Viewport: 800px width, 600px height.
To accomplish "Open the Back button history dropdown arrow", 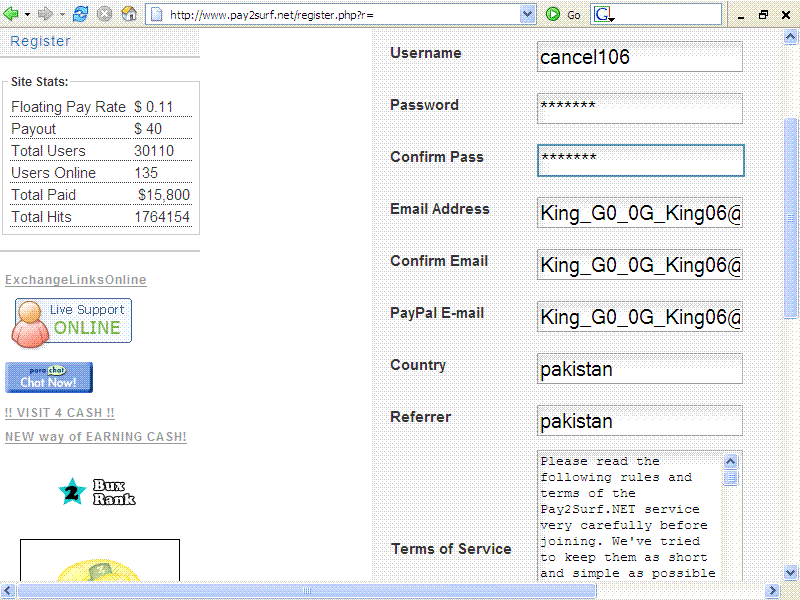I will pyautogui.click(x=27, y=14).
